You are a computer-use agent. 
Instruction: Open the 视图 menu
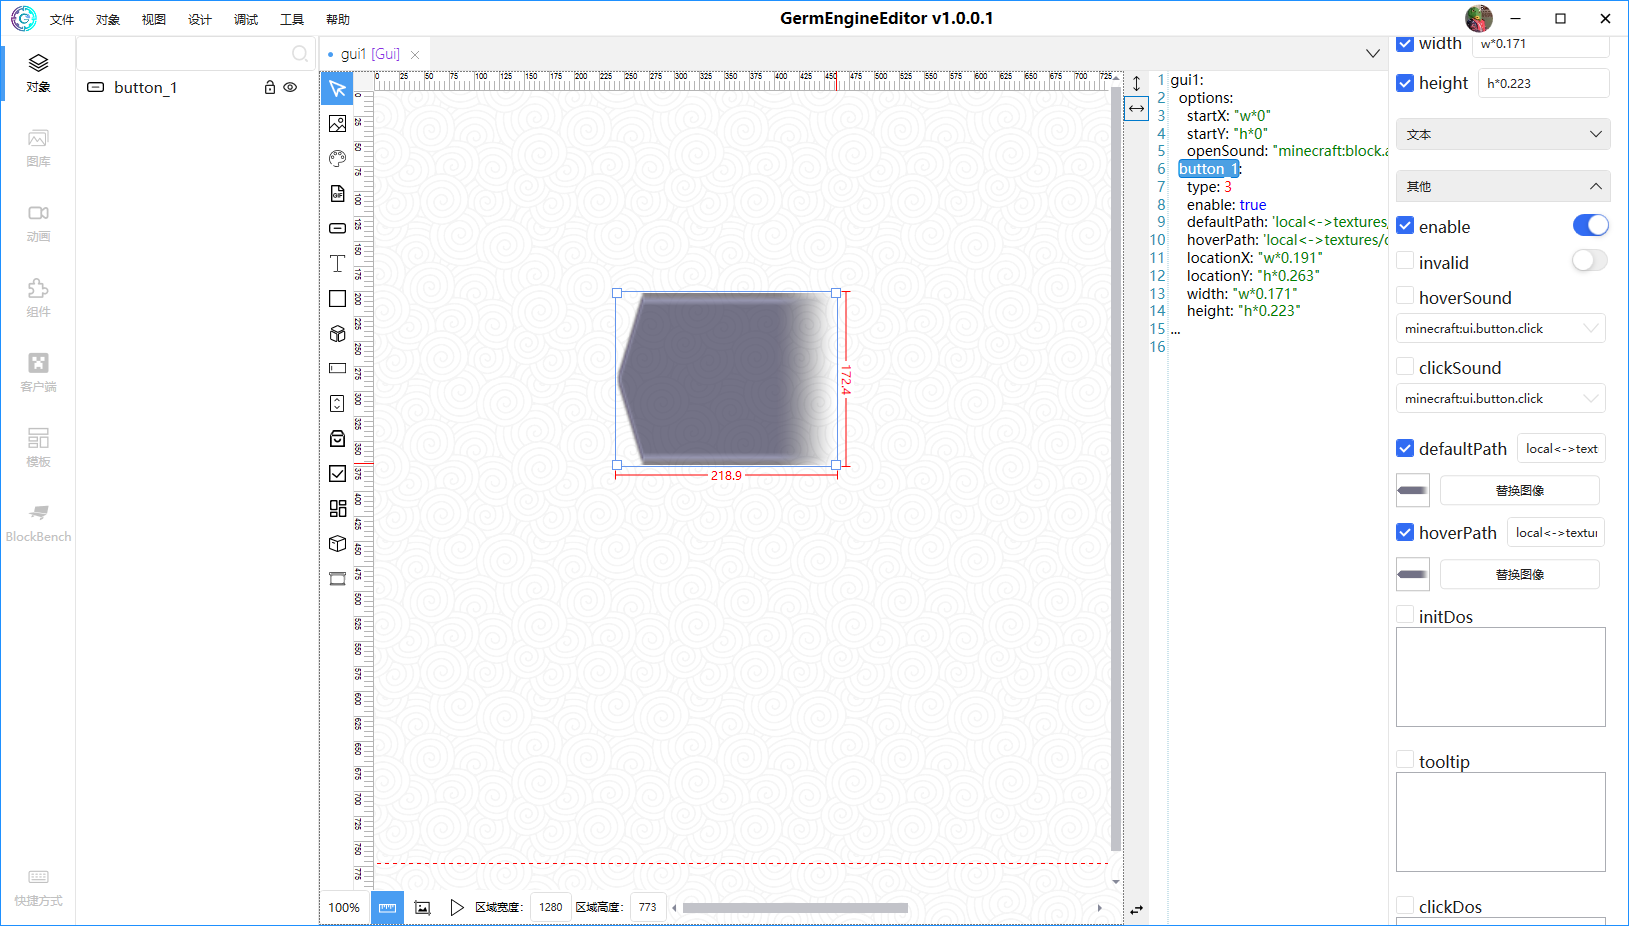pyautogui.click(x=154, y=19)
